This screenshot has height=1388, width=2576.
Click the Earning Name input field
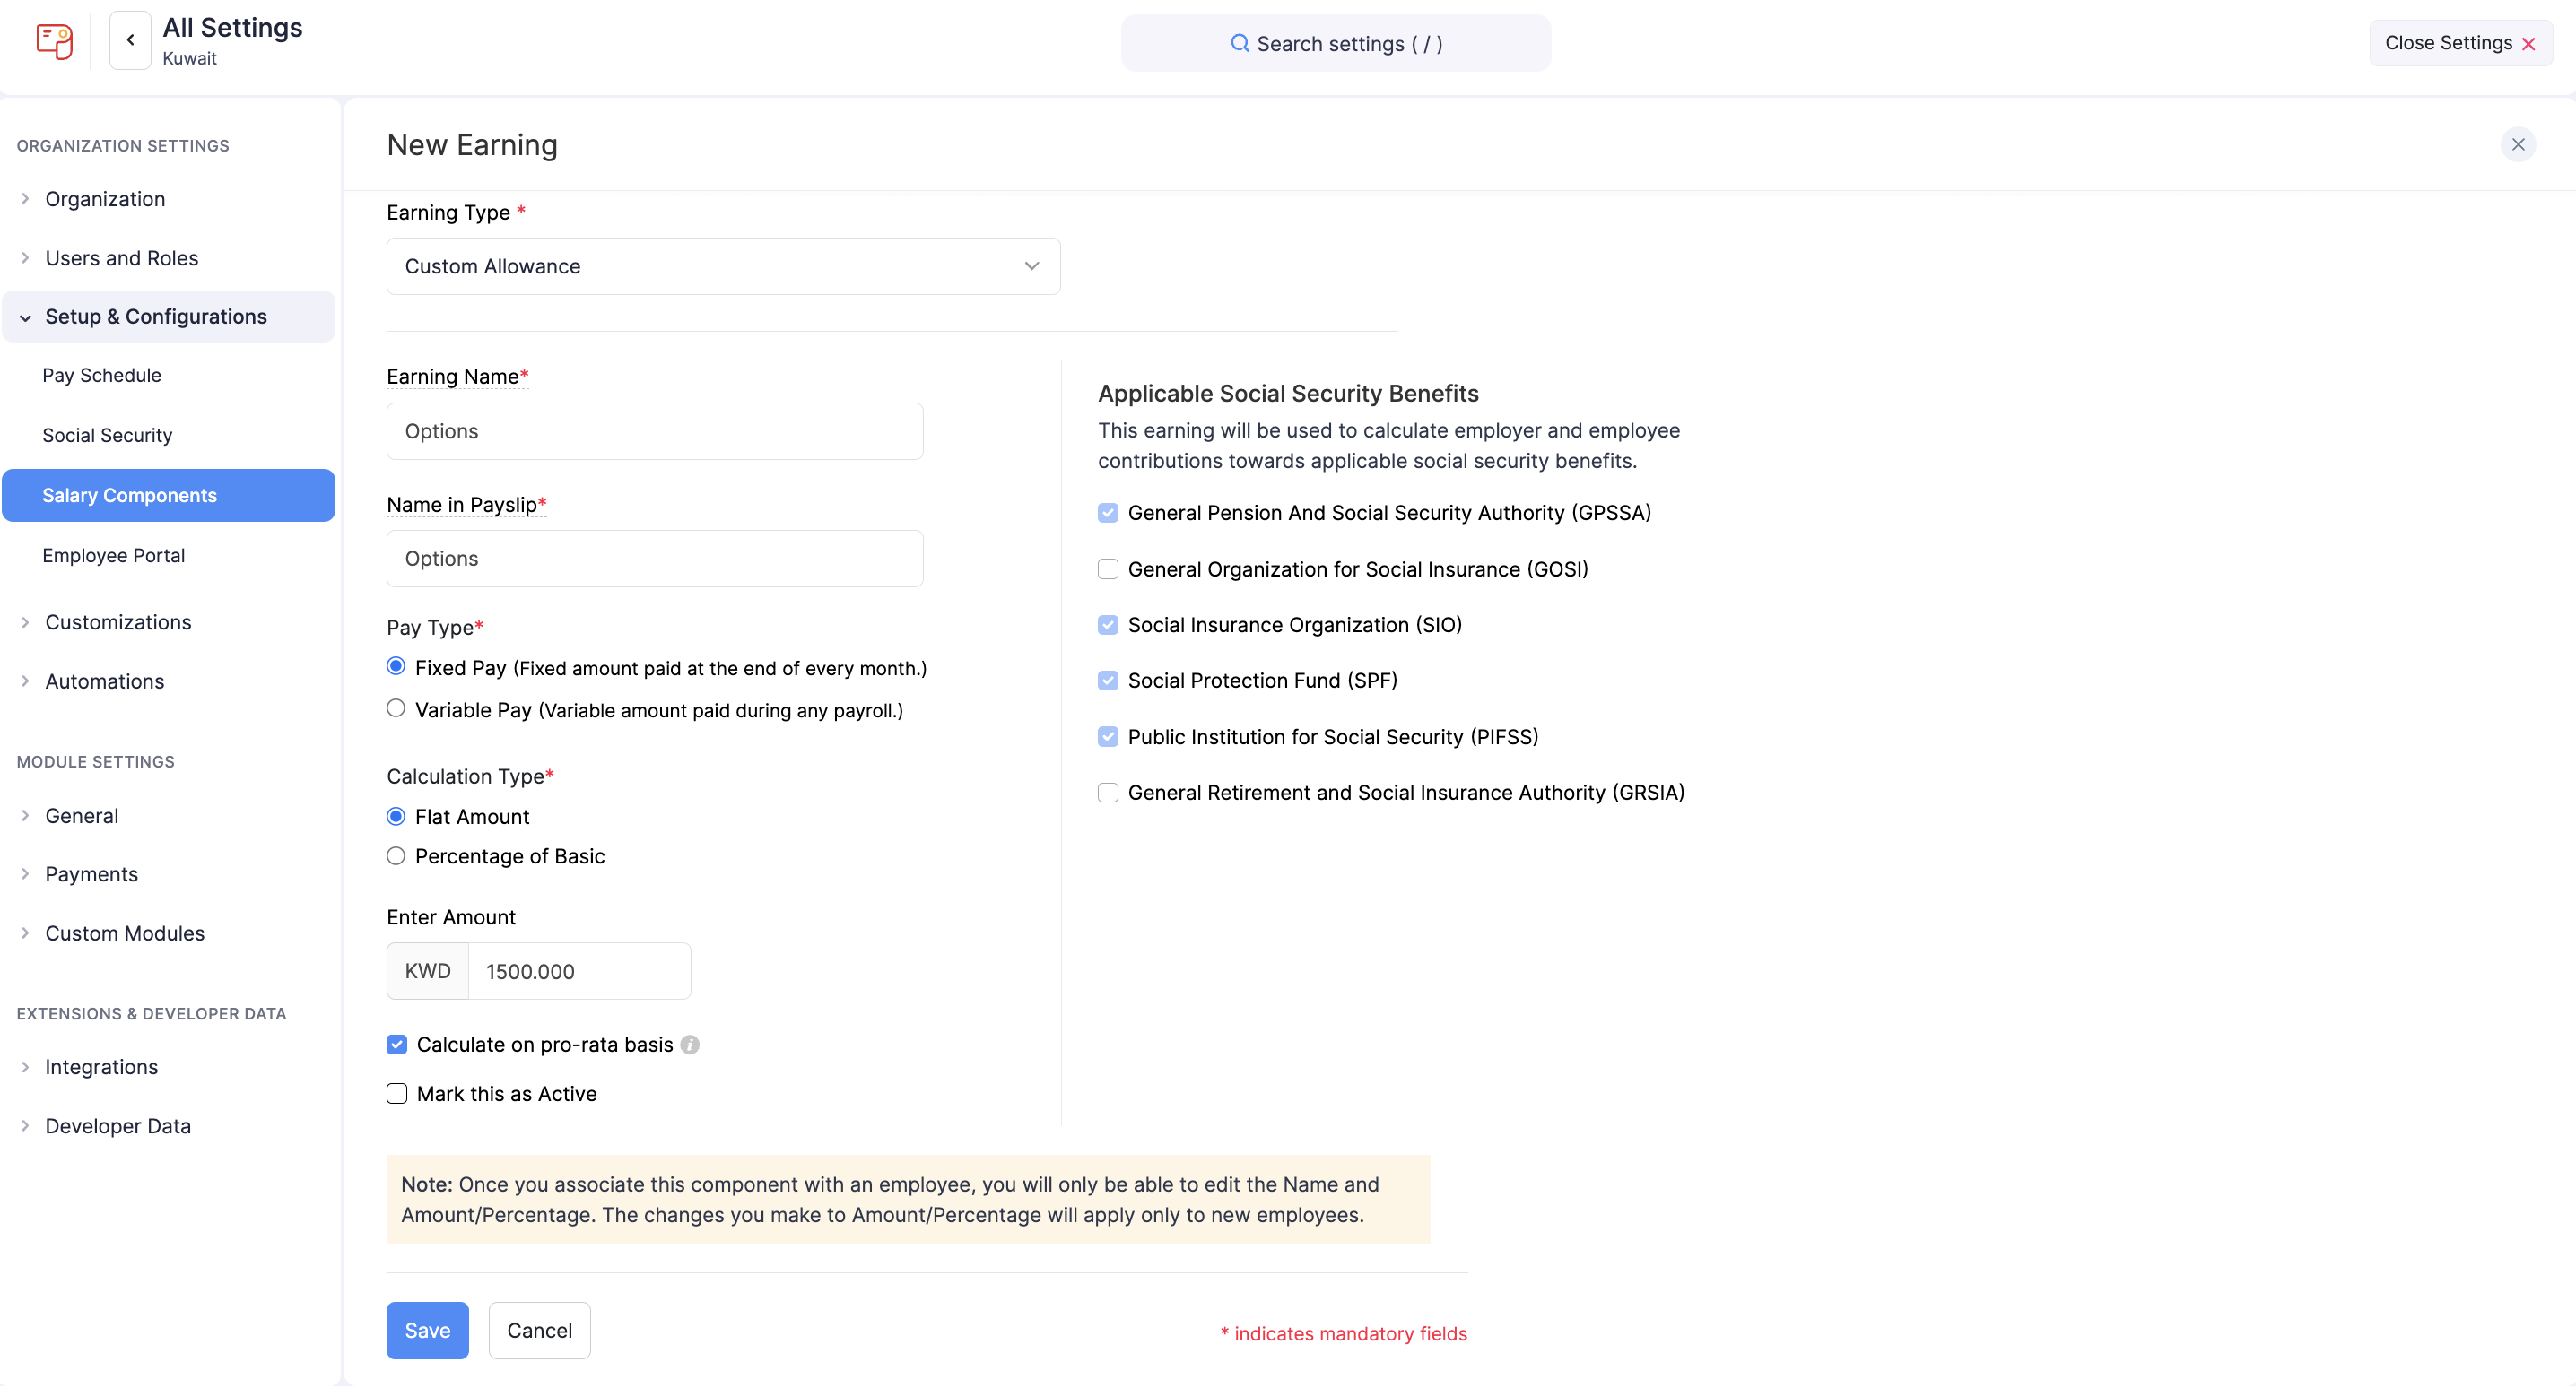(x=654, y=431)
